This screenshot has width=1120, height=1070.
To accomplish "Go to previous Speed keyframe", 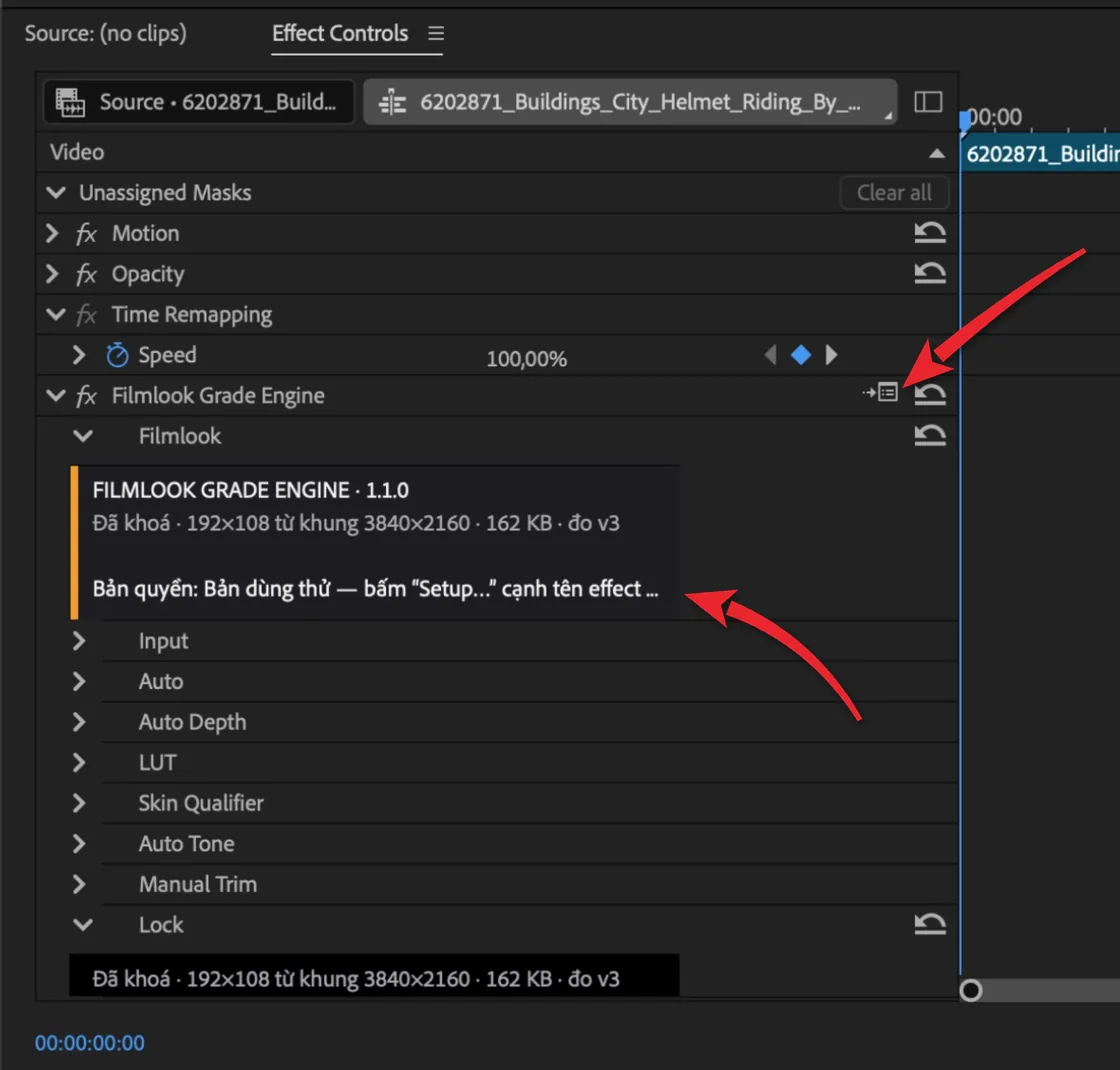I will [770, 355].
